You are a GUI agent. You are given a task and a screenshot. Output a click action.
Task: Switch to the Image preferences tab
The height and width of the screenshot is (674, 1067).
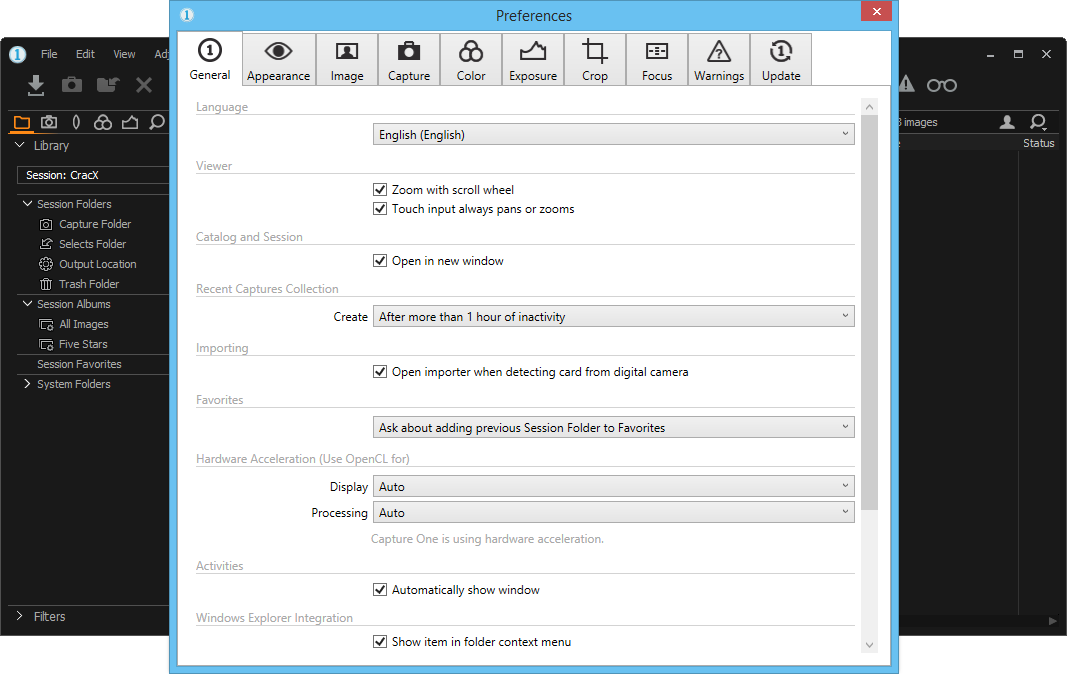[x=347, y=60]
